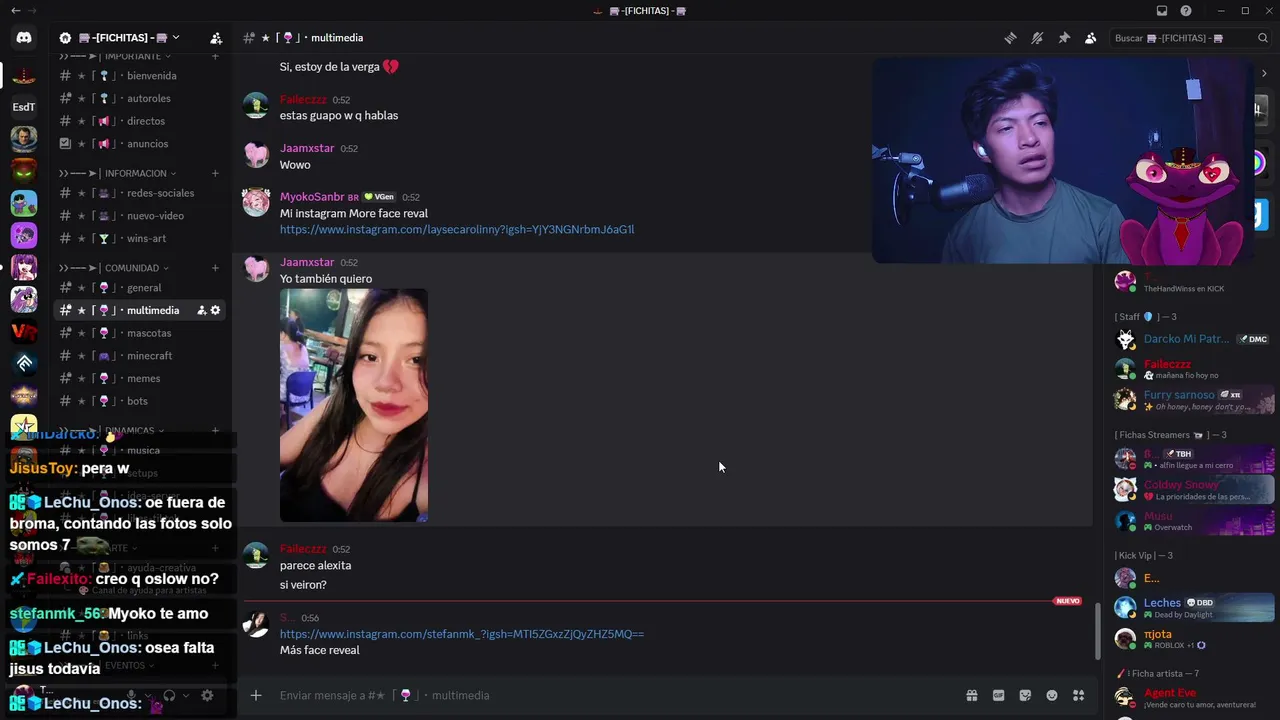This screenshot has width=1280, height=720.
Task: Click MyokoSanbr avatar in chat
Action: tap(256, 202)
